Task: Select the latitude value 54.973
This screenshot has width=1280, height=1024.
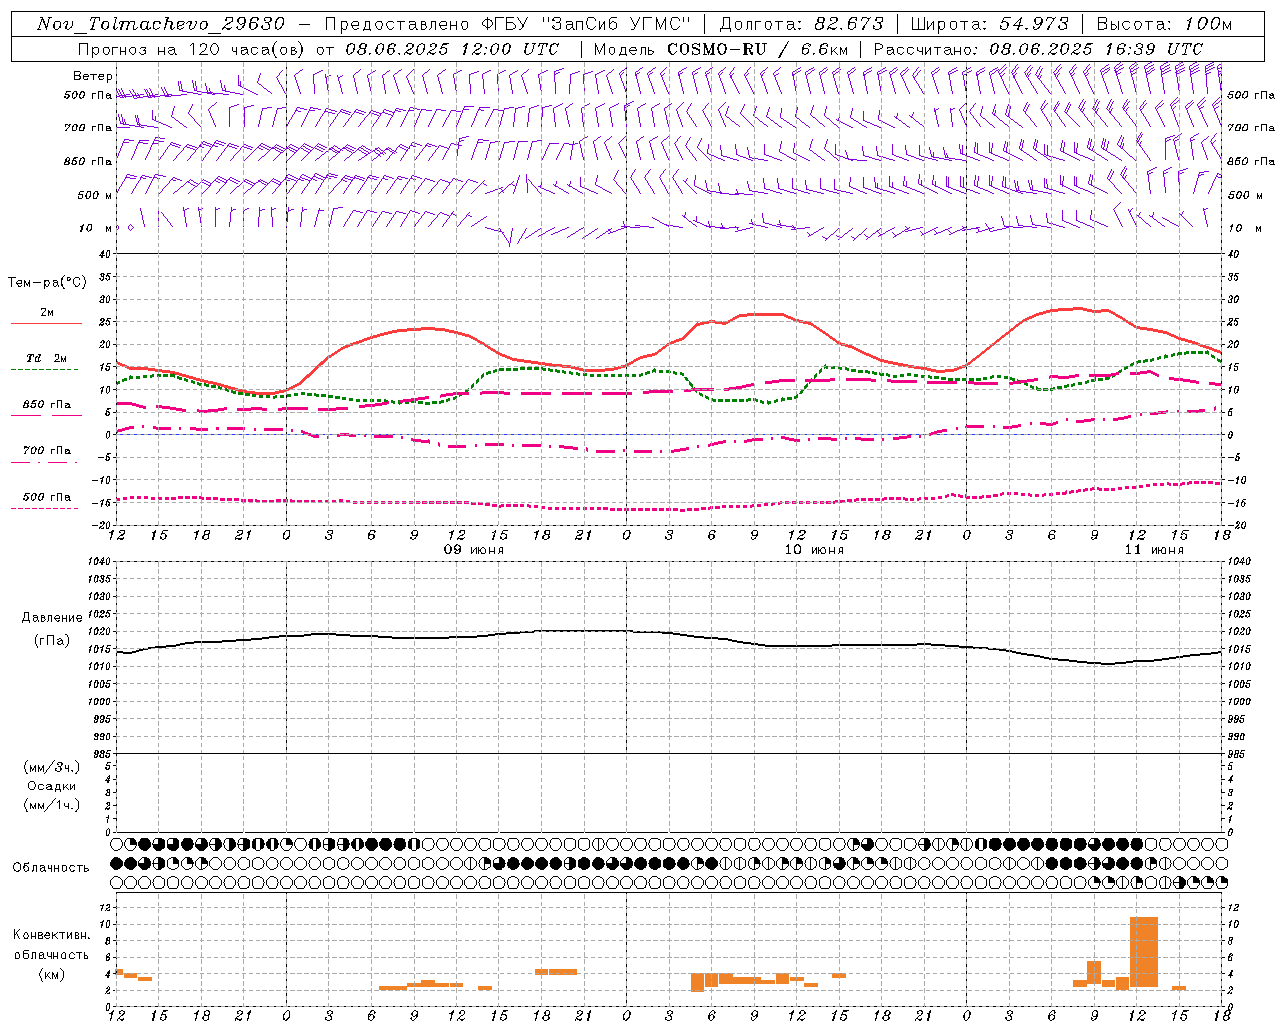Action: tap(1034, 24)
